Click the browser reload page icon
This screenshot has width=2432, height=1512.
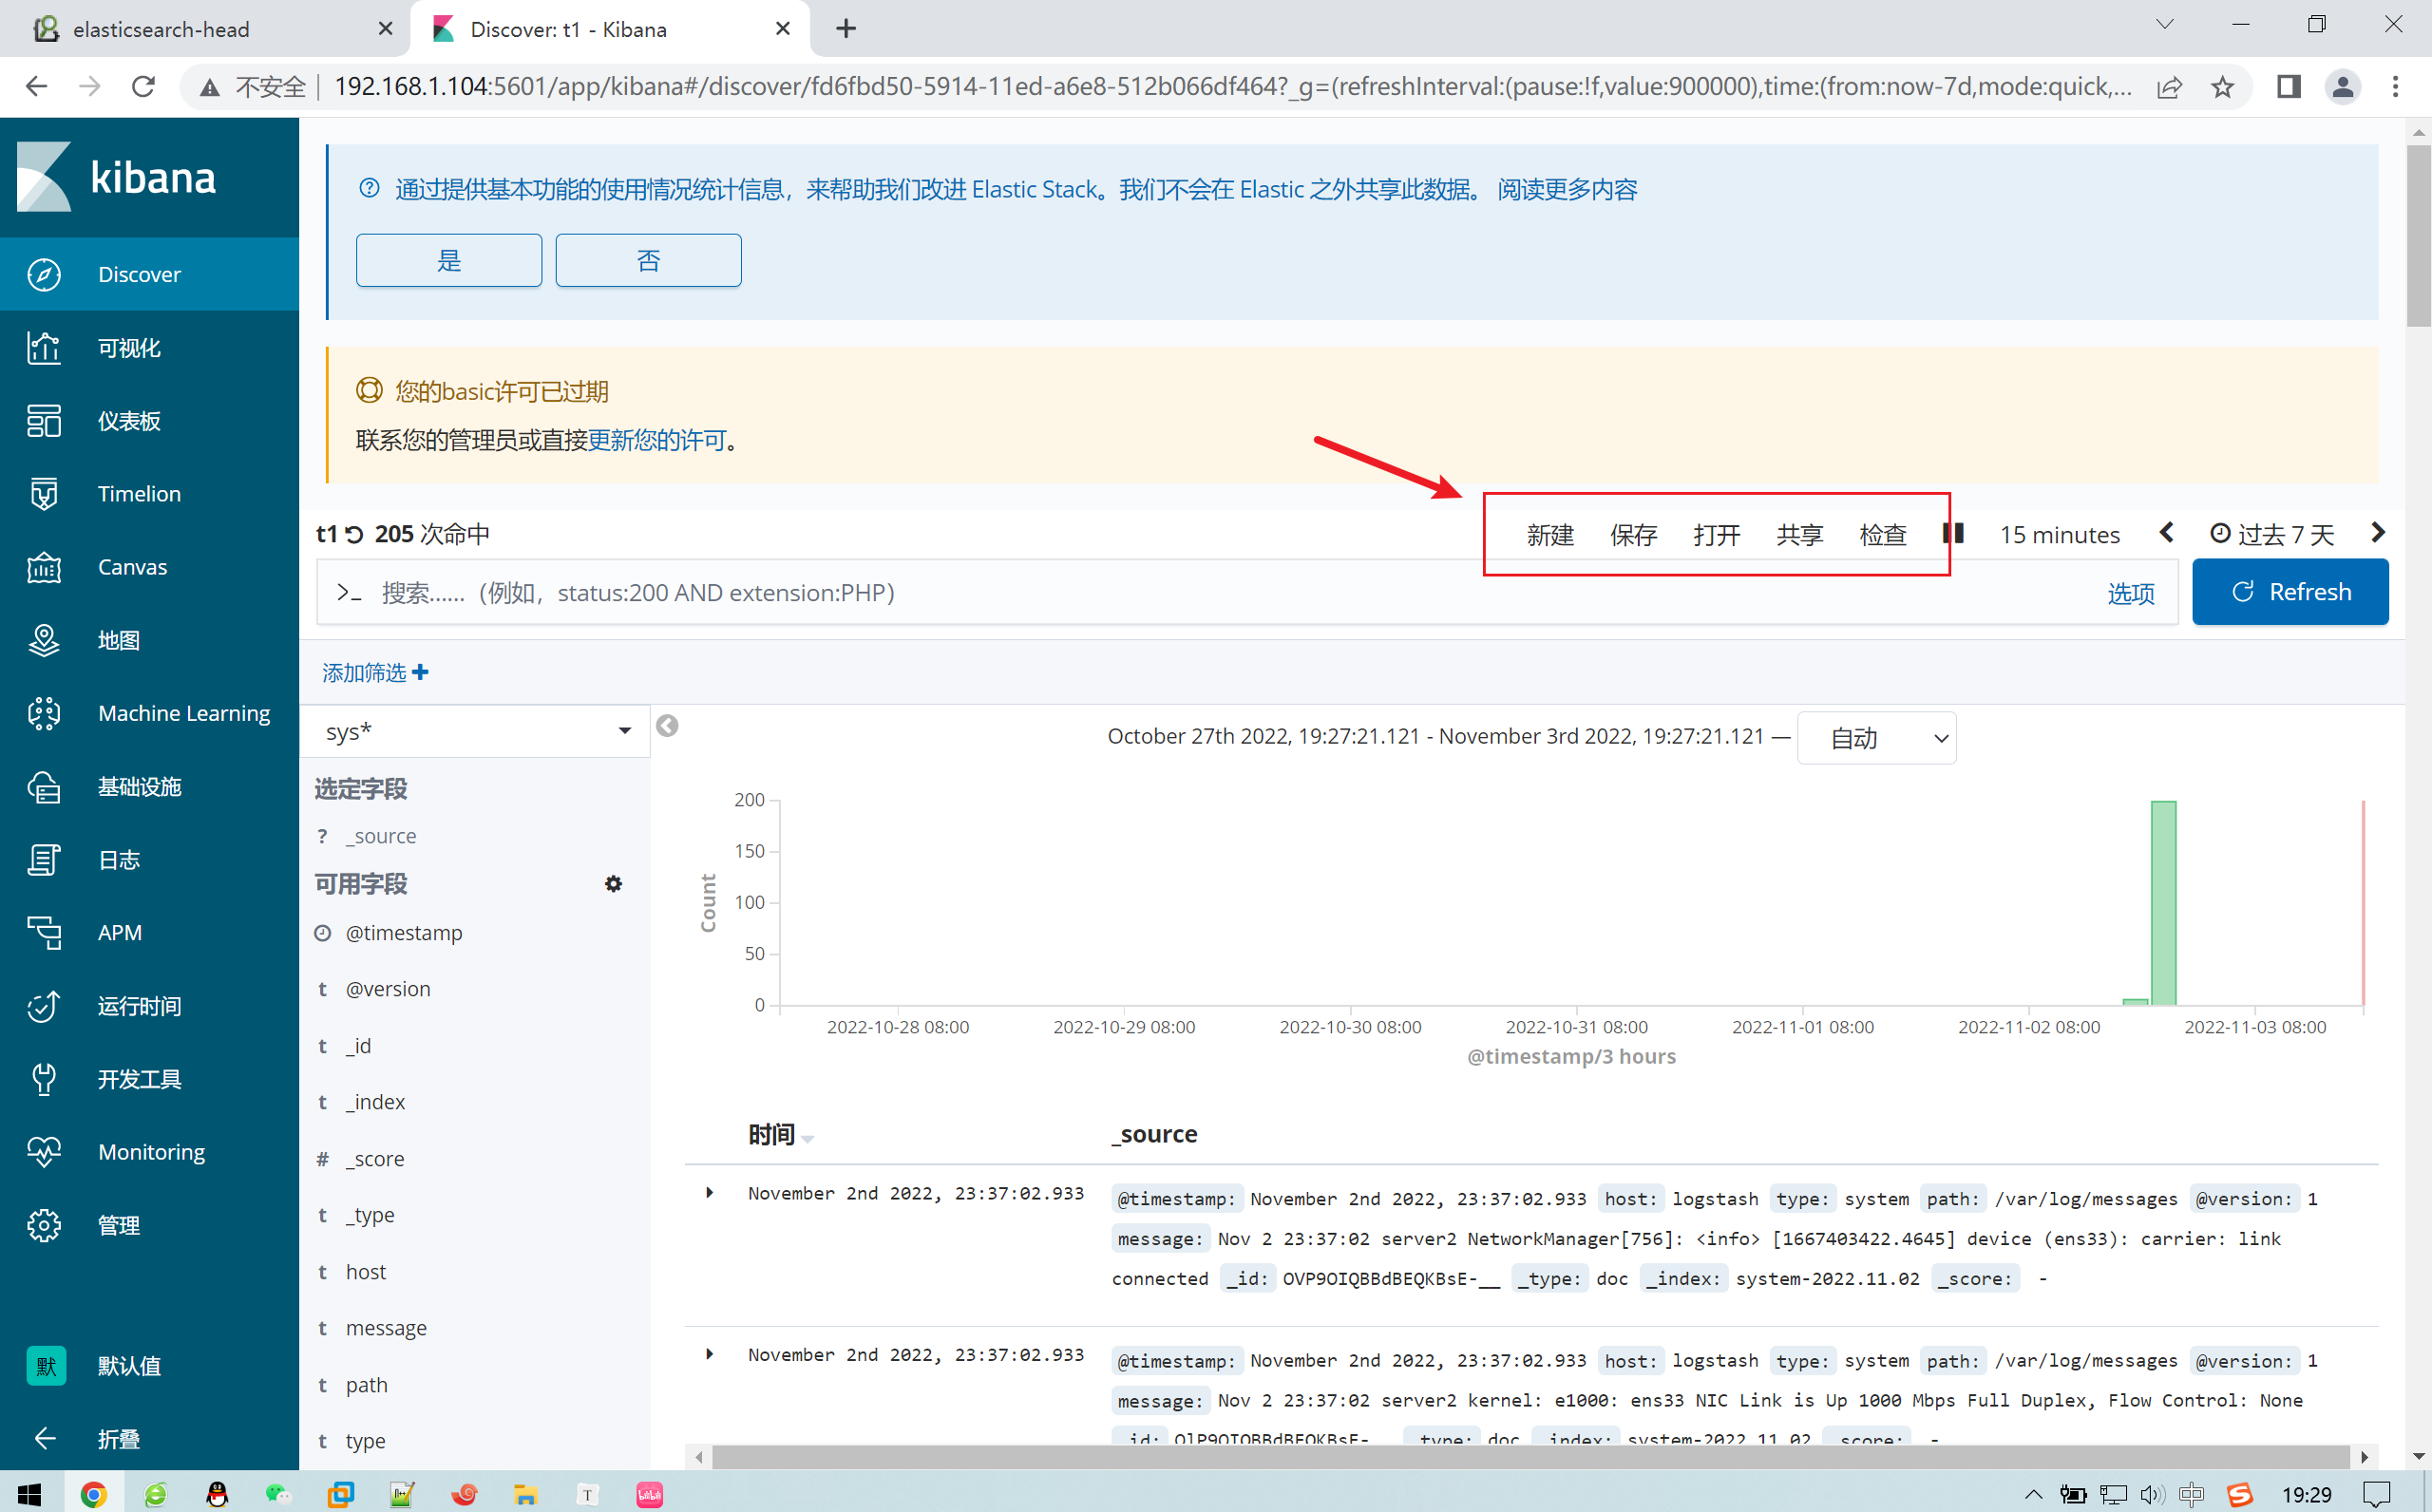point(143,87)
